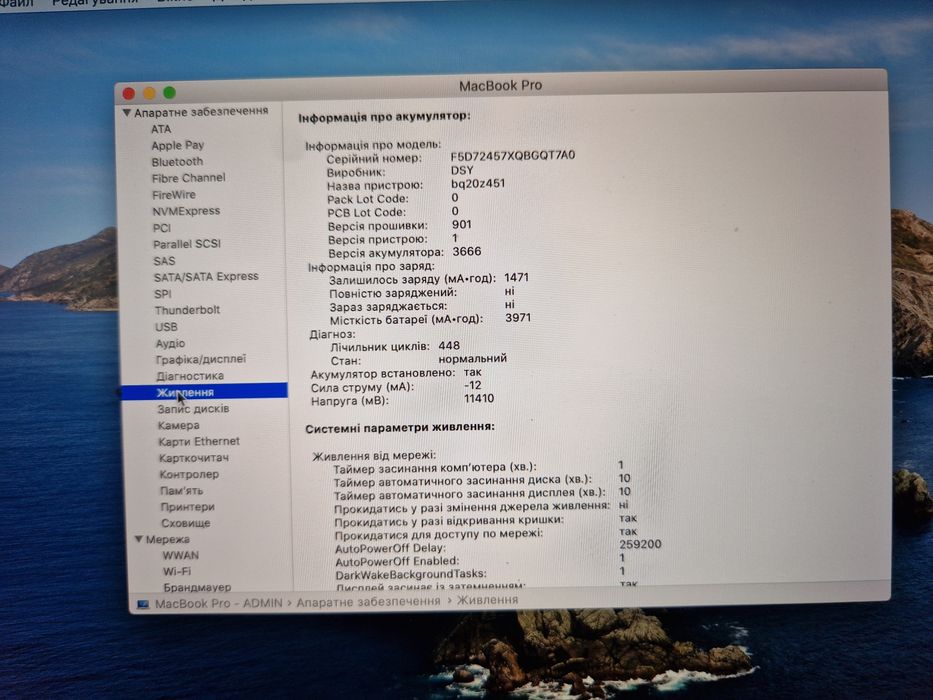Select Wi-Fi in the sidebar
The width and height of the screenshot is (933, 700).
[x=177, y=571]
